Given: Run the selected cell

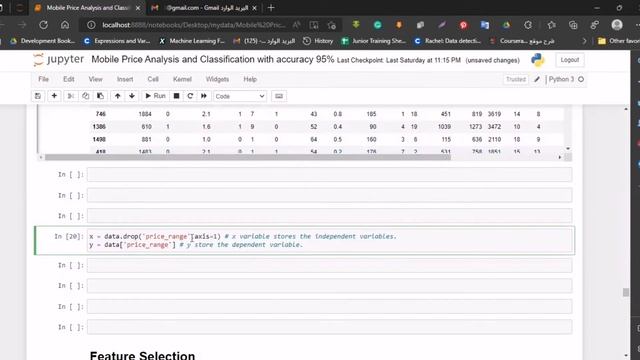Looking at the screenshot, I should pos(156,96).
